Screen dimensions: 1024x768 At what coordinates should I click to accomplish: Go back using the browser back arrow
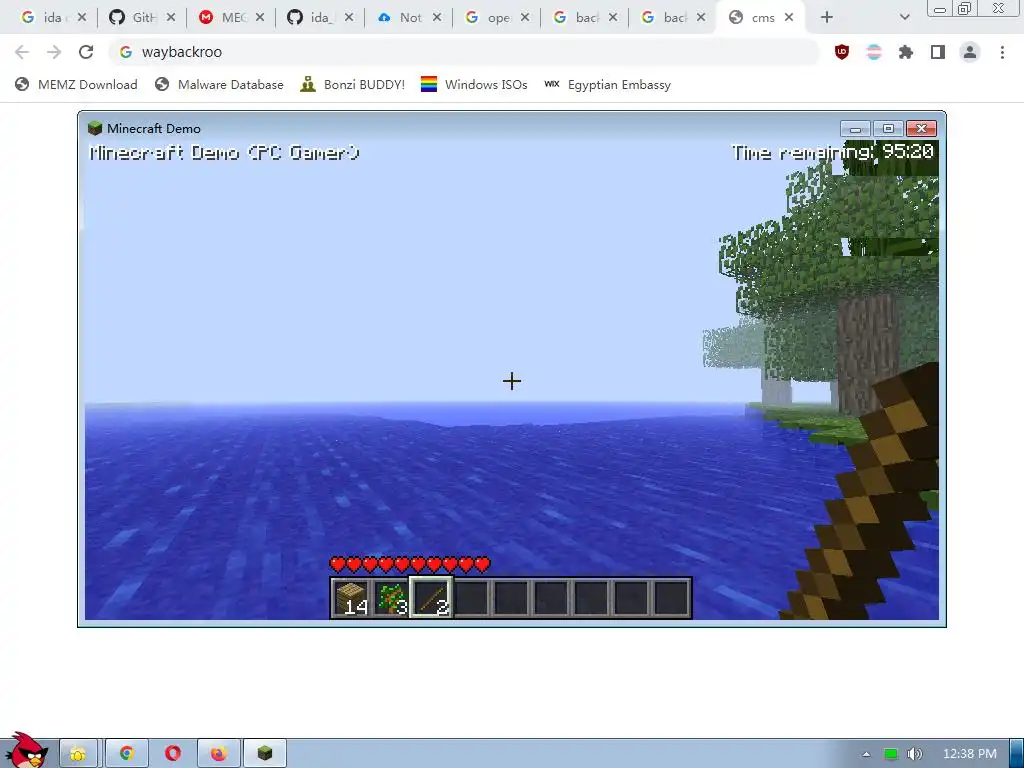tap(22, 52)
